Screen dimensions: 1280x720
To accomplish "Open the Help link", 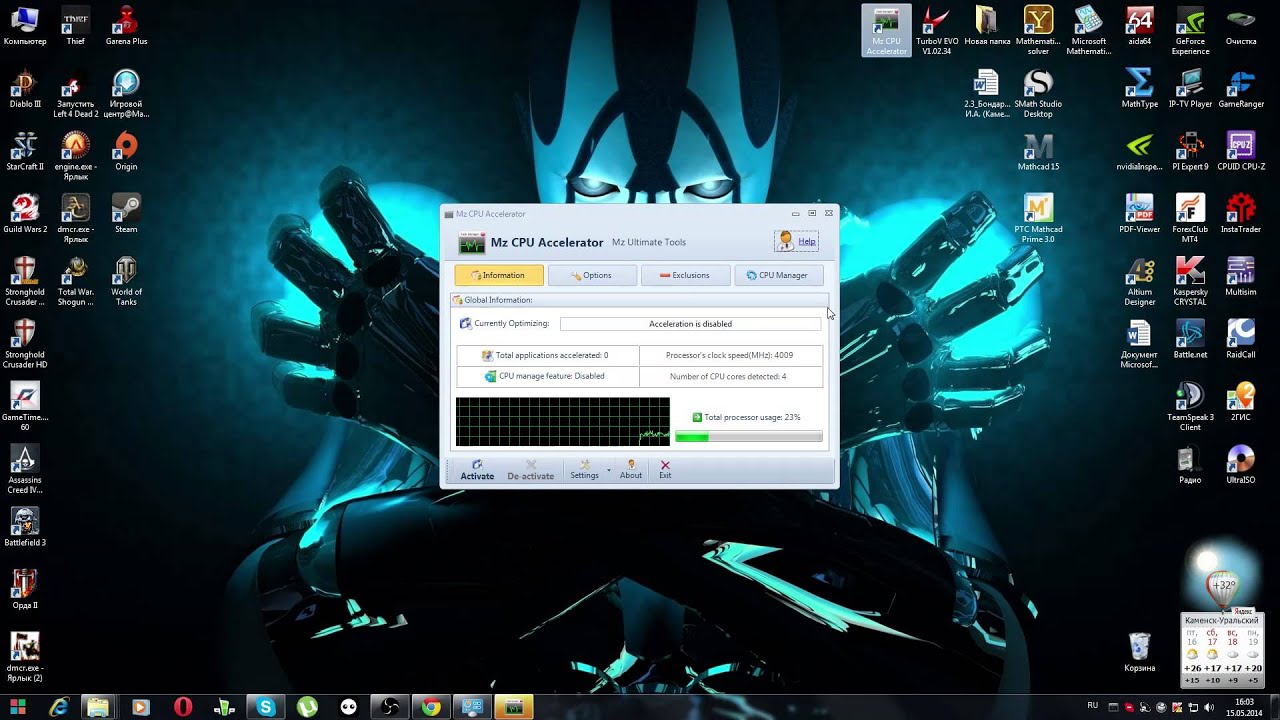I will click(806, 242).
